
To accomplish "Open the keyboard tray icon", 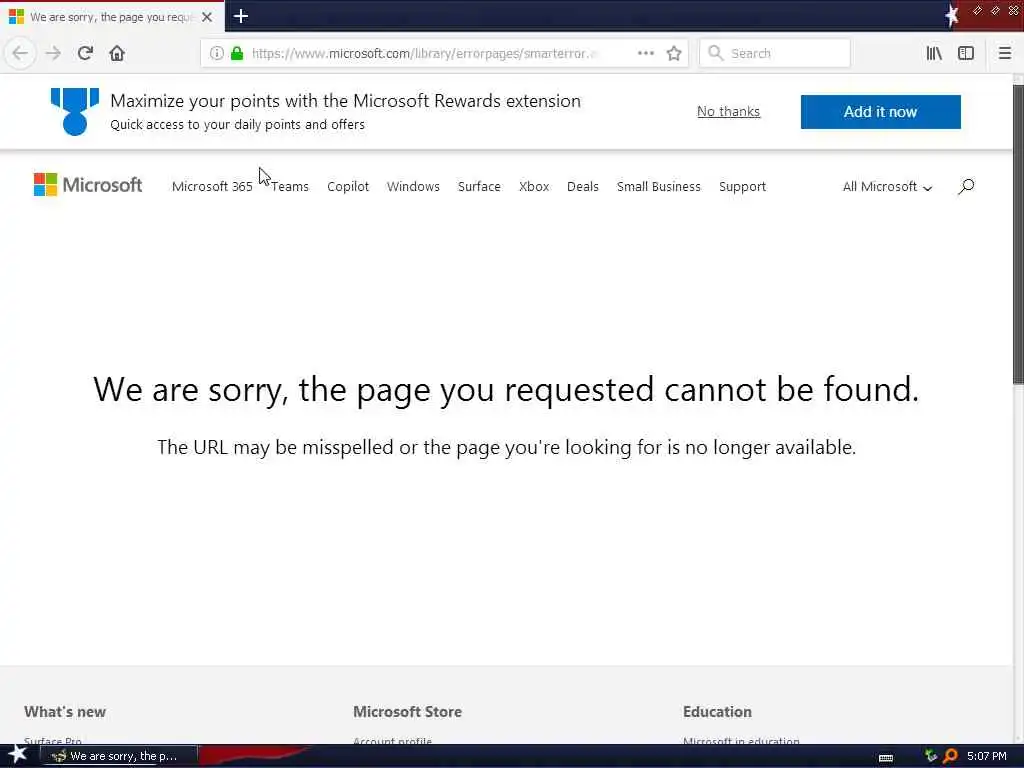I will point(886,757).
